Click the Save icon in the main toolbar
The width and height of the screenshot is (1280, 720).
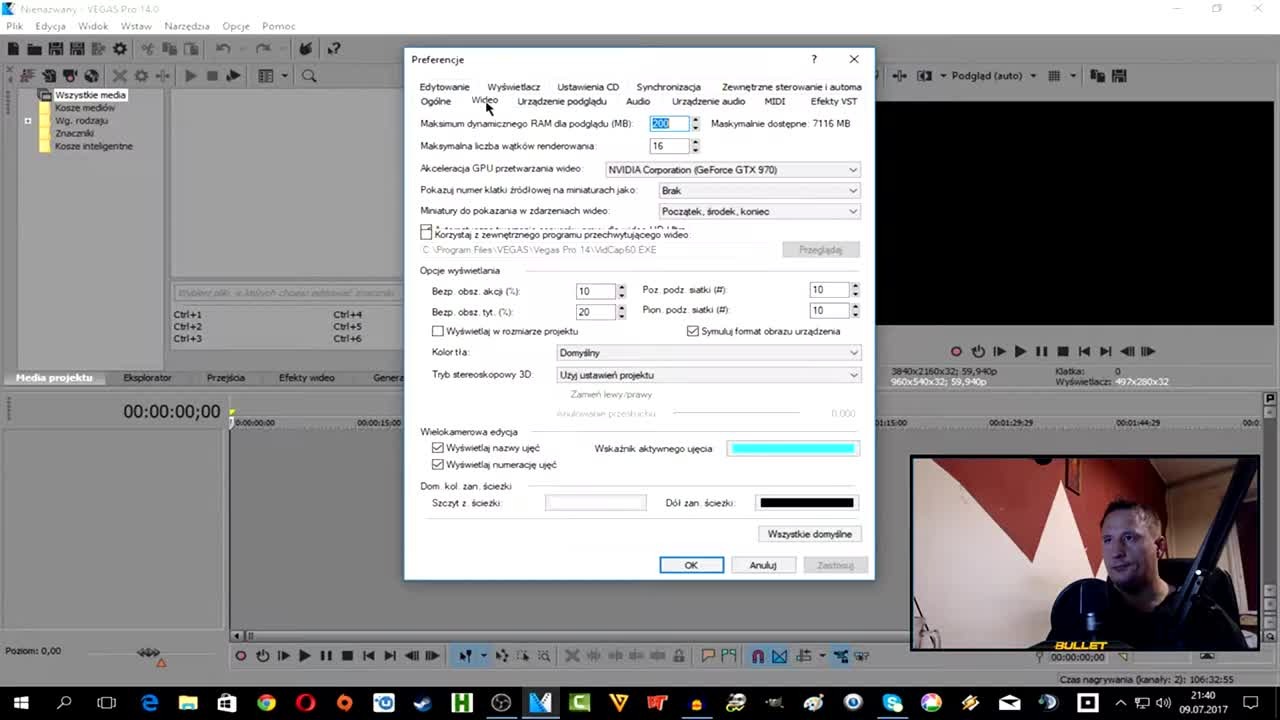click(56, 48)
